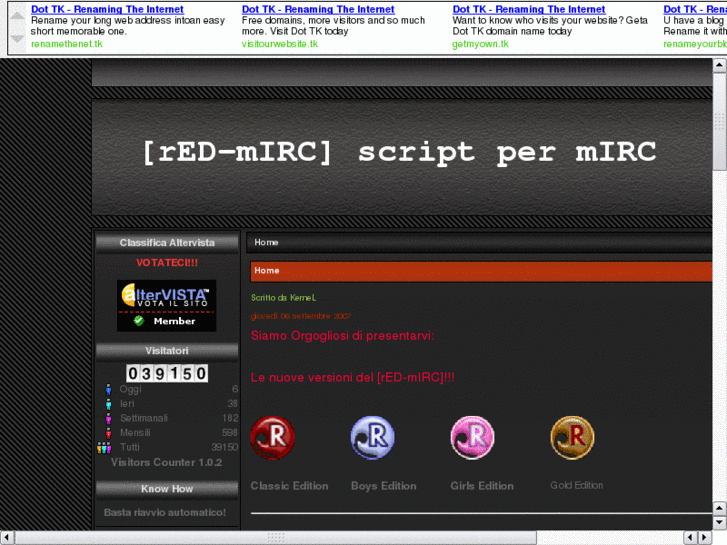This screenshot has width=727, height=545.
Task: Click Siamo Orgogliosi di presentarvi text
Action: [x=343, y=336]
